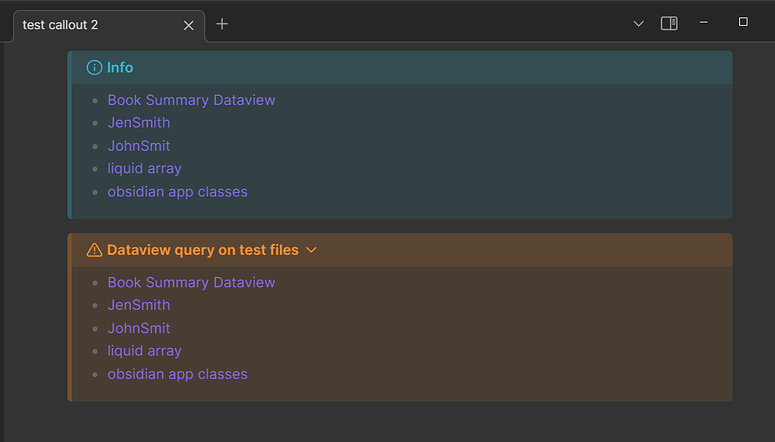775x442 pixels.
Task: Collapse the Dataview query callout chevron
Action: 312,250
